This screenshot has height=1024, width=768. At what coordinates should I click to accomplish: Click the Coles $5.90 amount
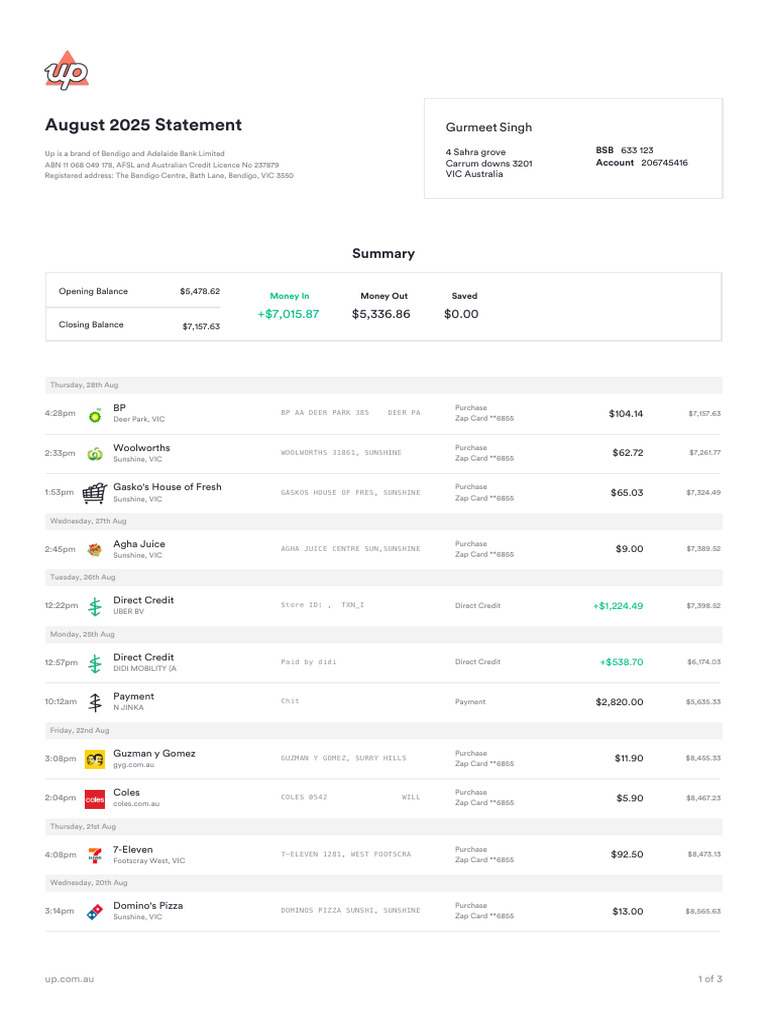630,798
